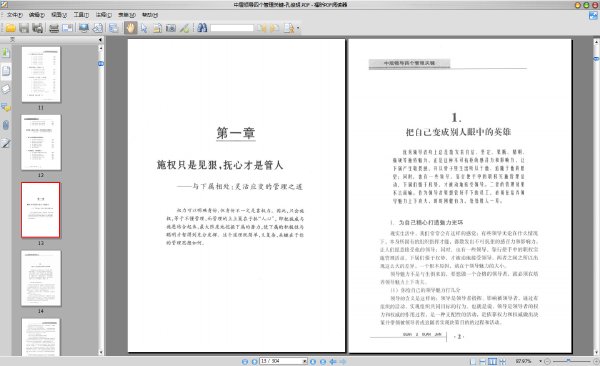Open the fifth menu in the menu bar
This screenshot has height=366, width=600.
[103, 15]
